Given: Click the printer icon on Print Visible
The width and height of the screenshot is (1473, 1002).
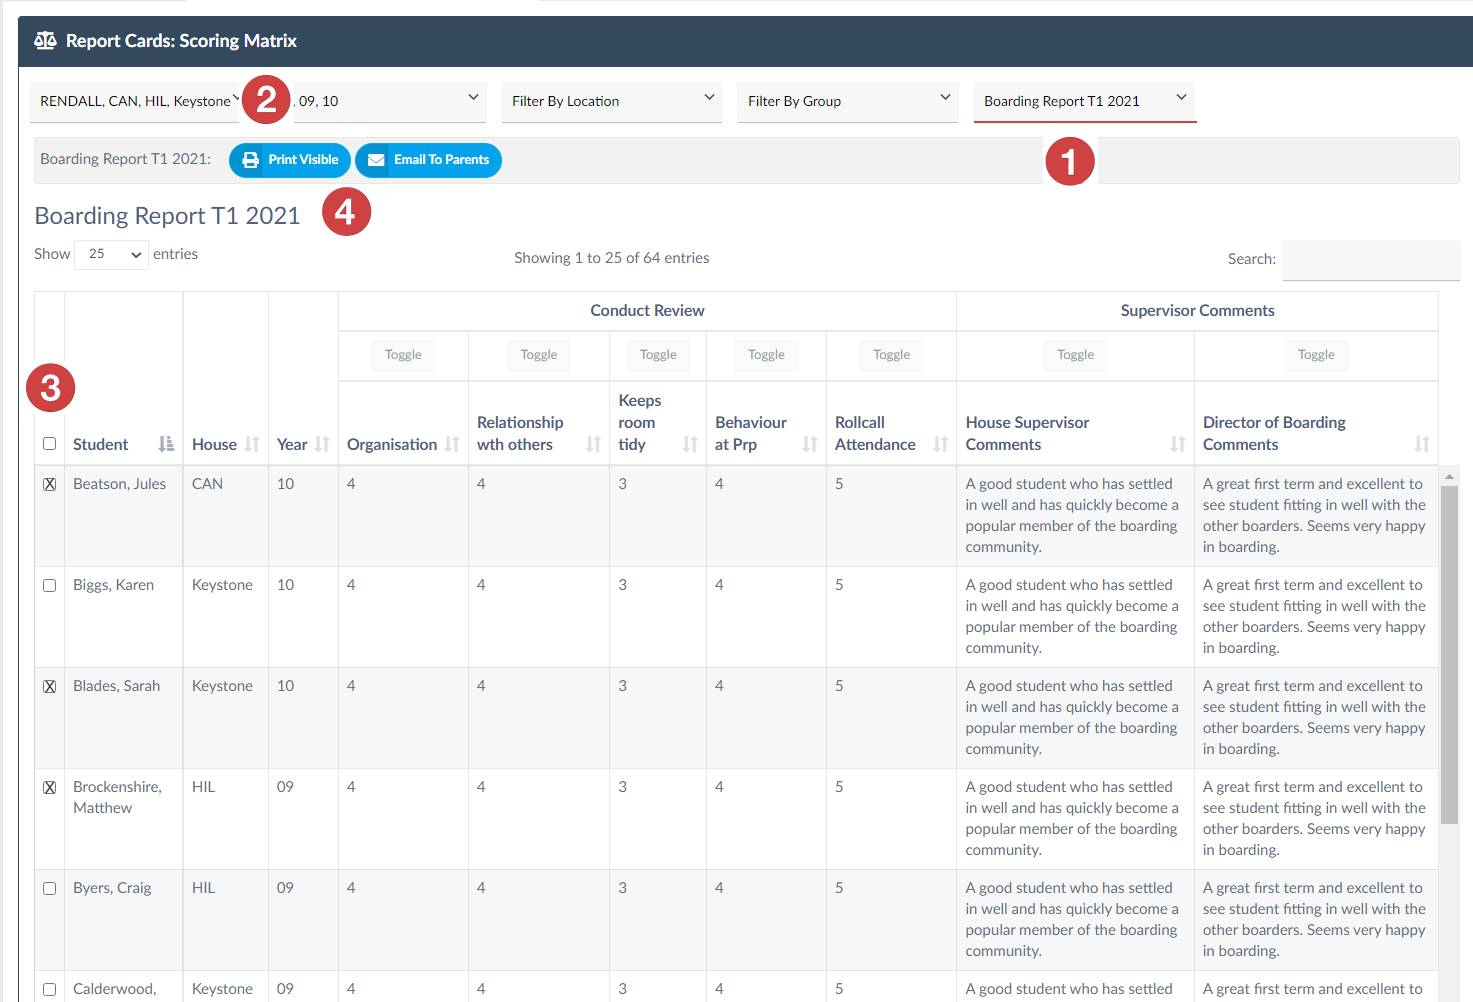Looking at the screenshot, I should coord(250,160).
